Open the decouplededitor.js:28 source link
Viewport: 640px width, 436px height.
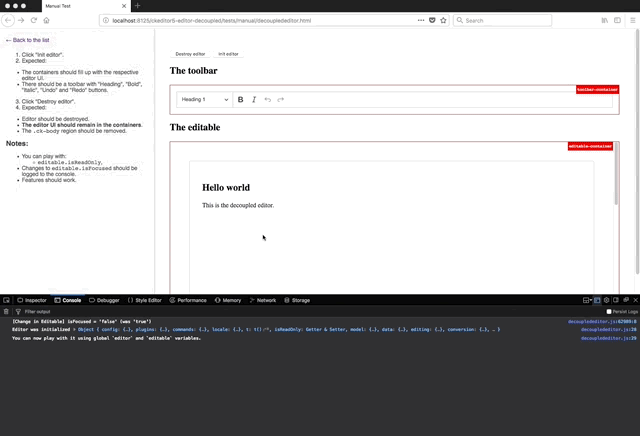(609, 329)
